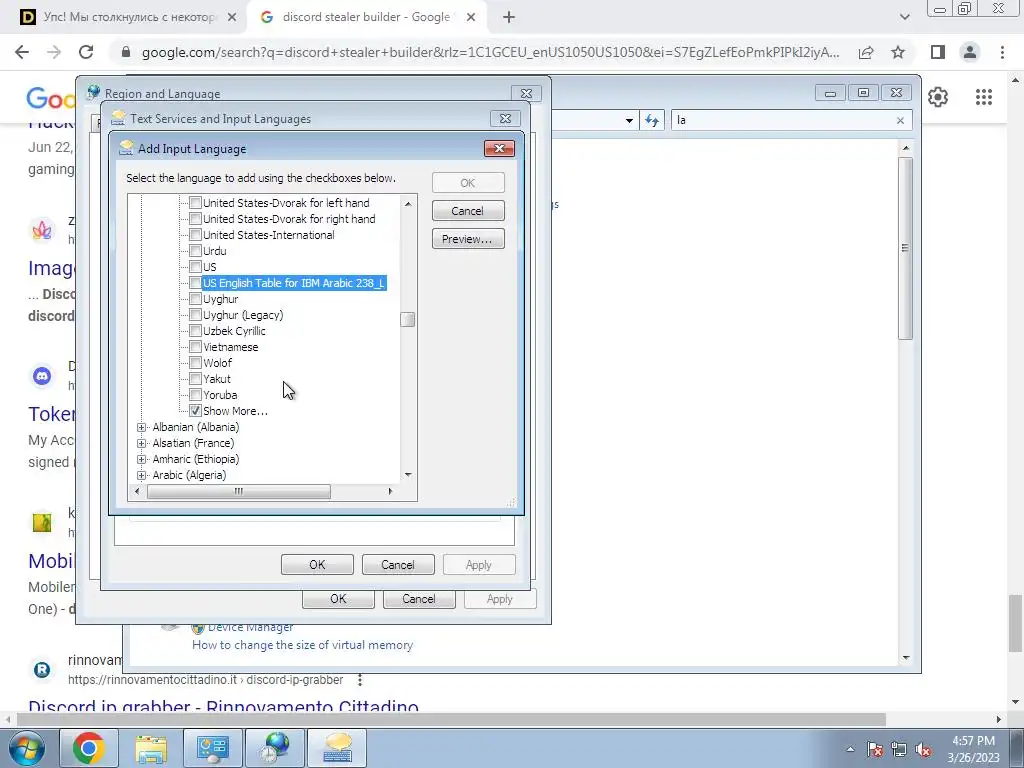The image size is (1024, 768).
Task: Show hidden tray icons arrow
Action: (x=850, y=749)
